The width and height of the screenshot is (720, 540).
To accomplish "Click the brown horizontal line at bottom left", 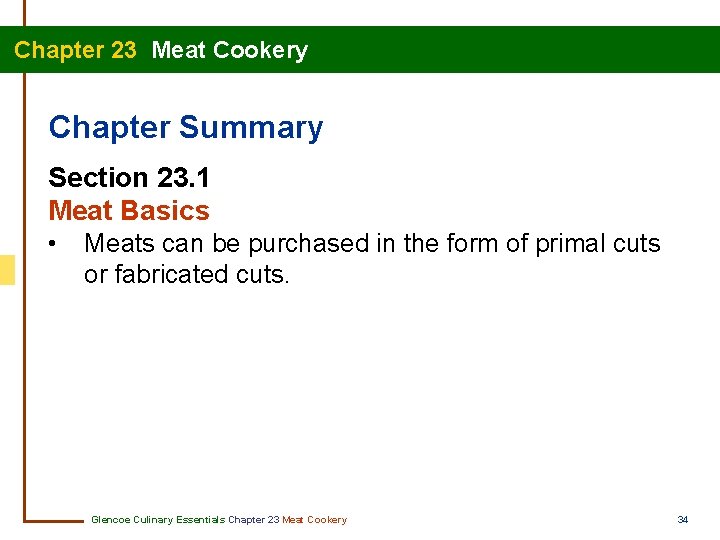I will point(55,520).
